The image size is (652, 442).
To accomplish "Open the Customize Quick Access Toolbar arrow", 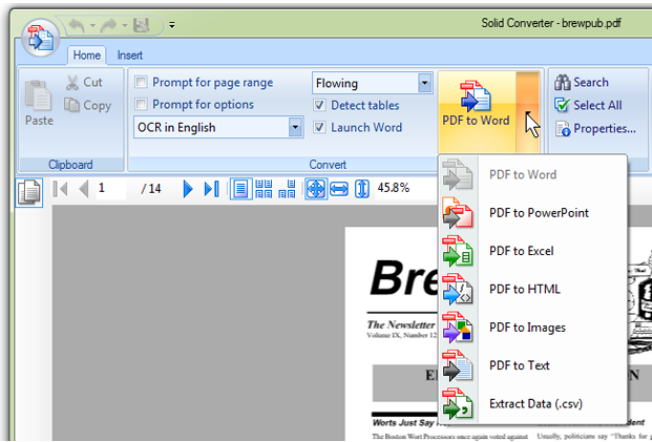I will [172, 25].
